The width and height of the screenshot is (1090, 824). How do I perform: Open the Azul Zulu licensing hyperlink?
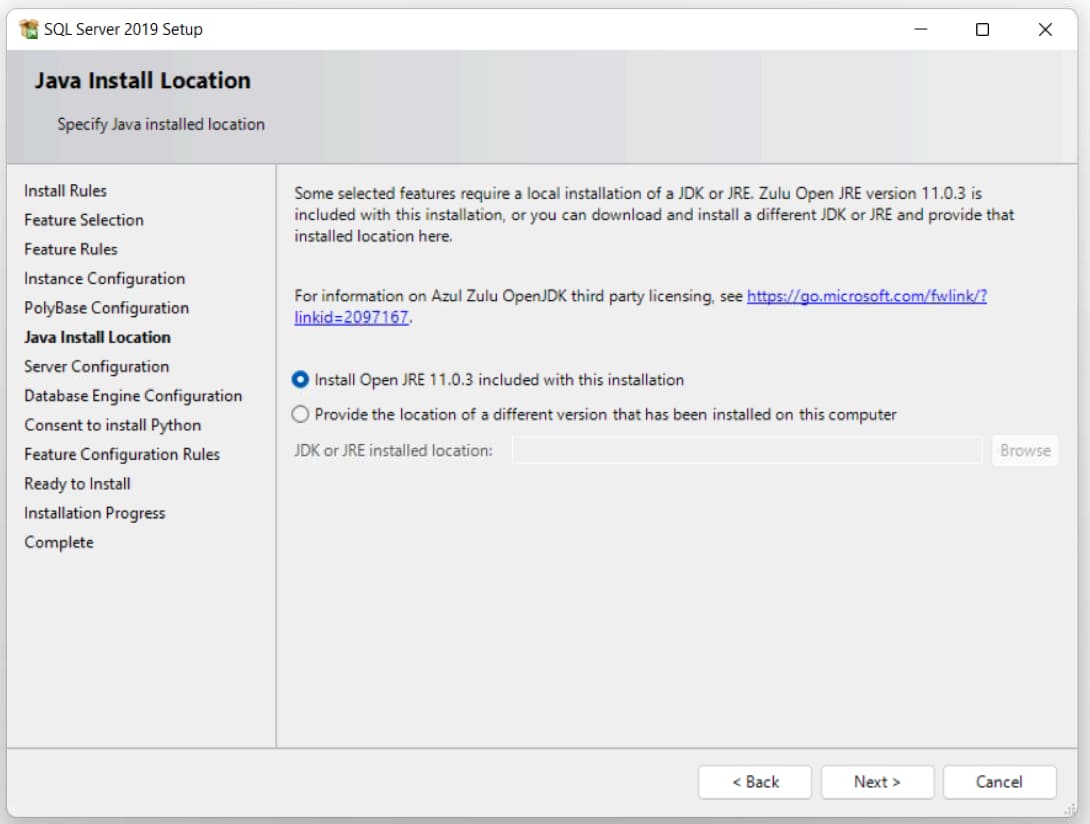(866, 297)
